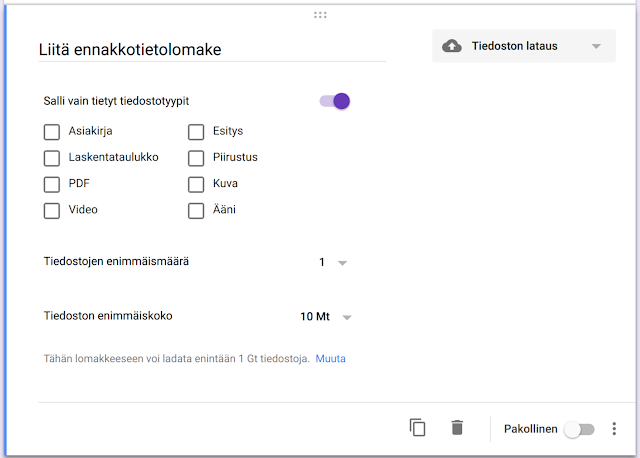Viewport: 640px width, 458px height.
Task: Grab the drag handle dots at top
Action: tap(320, 15)
